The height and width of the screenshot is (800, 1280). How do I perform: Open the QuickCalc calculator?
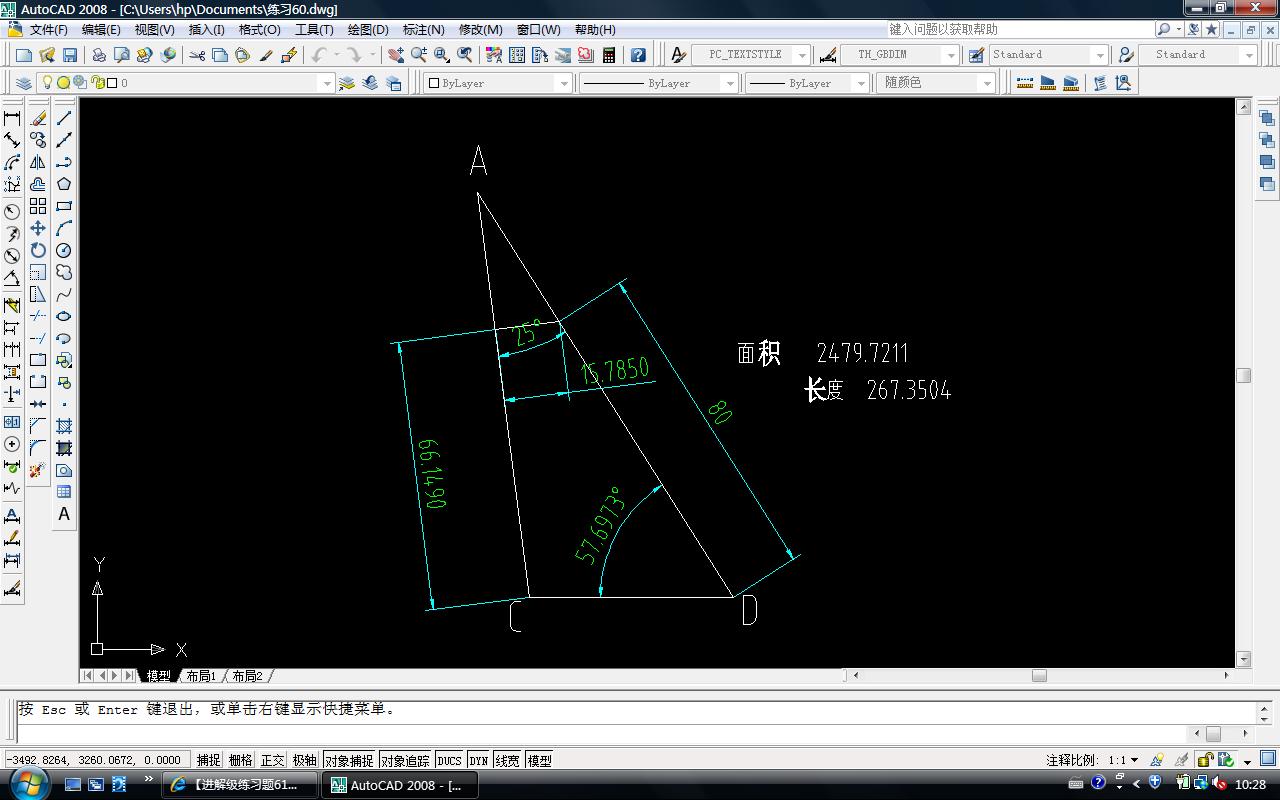pyautogui.click(x=609, y=55)
